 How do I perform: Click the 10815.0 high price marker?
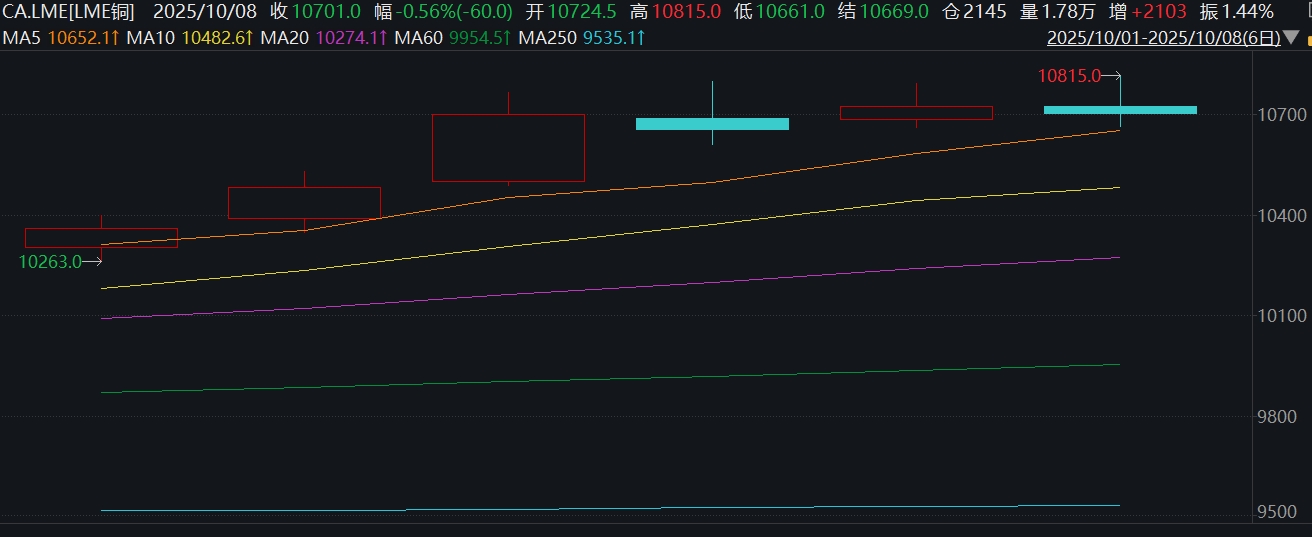tap(1069, 76)
